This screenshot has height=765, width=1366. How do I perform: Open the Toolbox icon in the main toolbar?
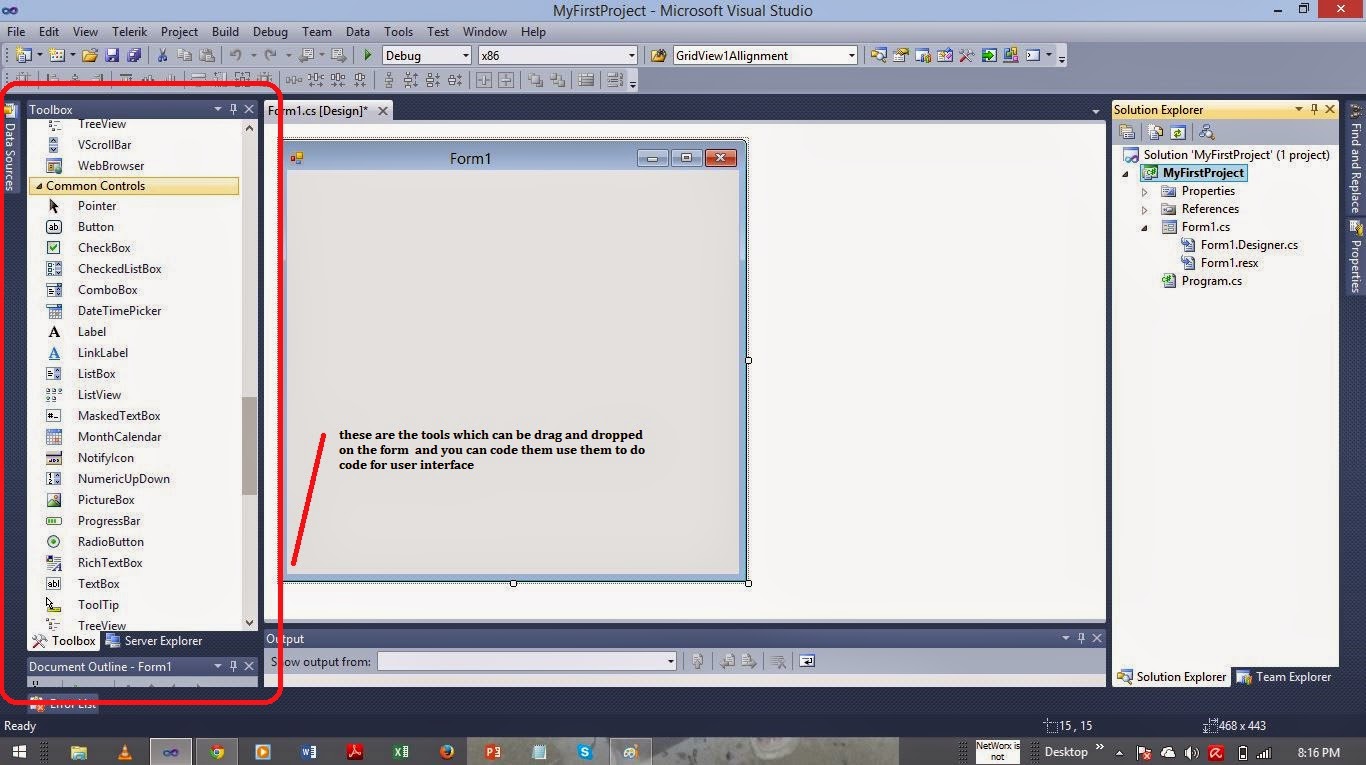coord(966,56)
